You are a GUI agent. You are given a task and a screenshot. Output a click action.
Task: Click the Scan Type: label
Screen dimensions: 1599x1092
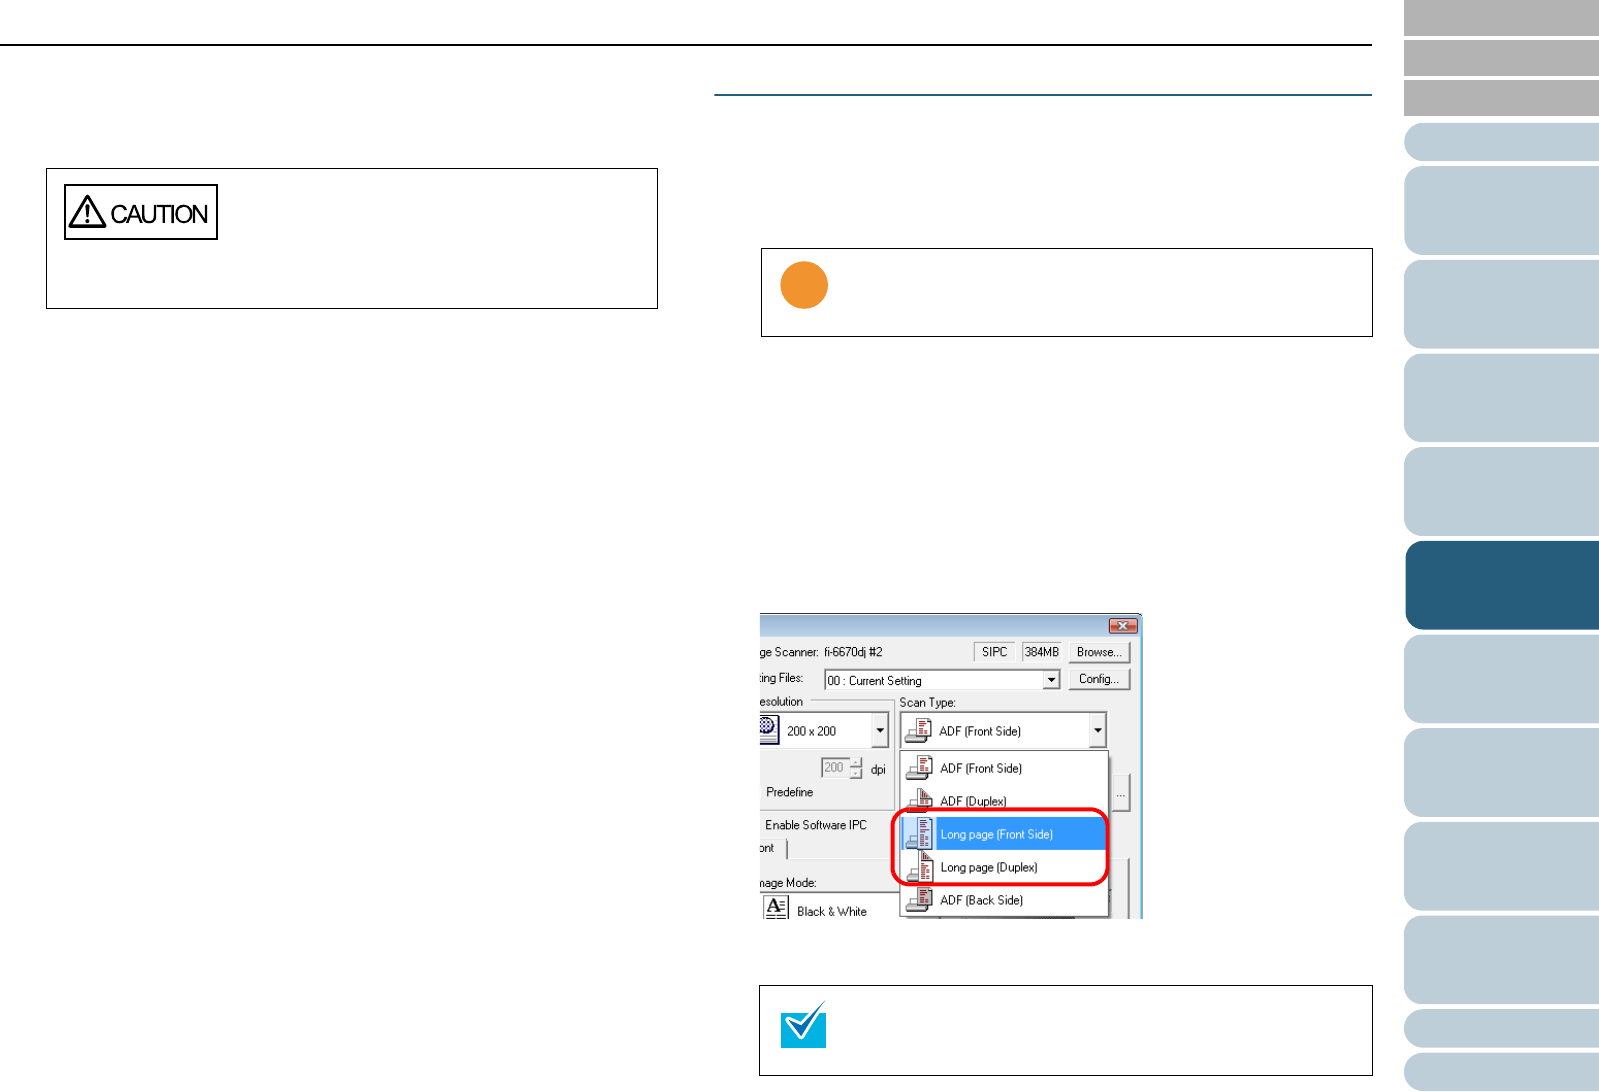(x=927, y=702)
